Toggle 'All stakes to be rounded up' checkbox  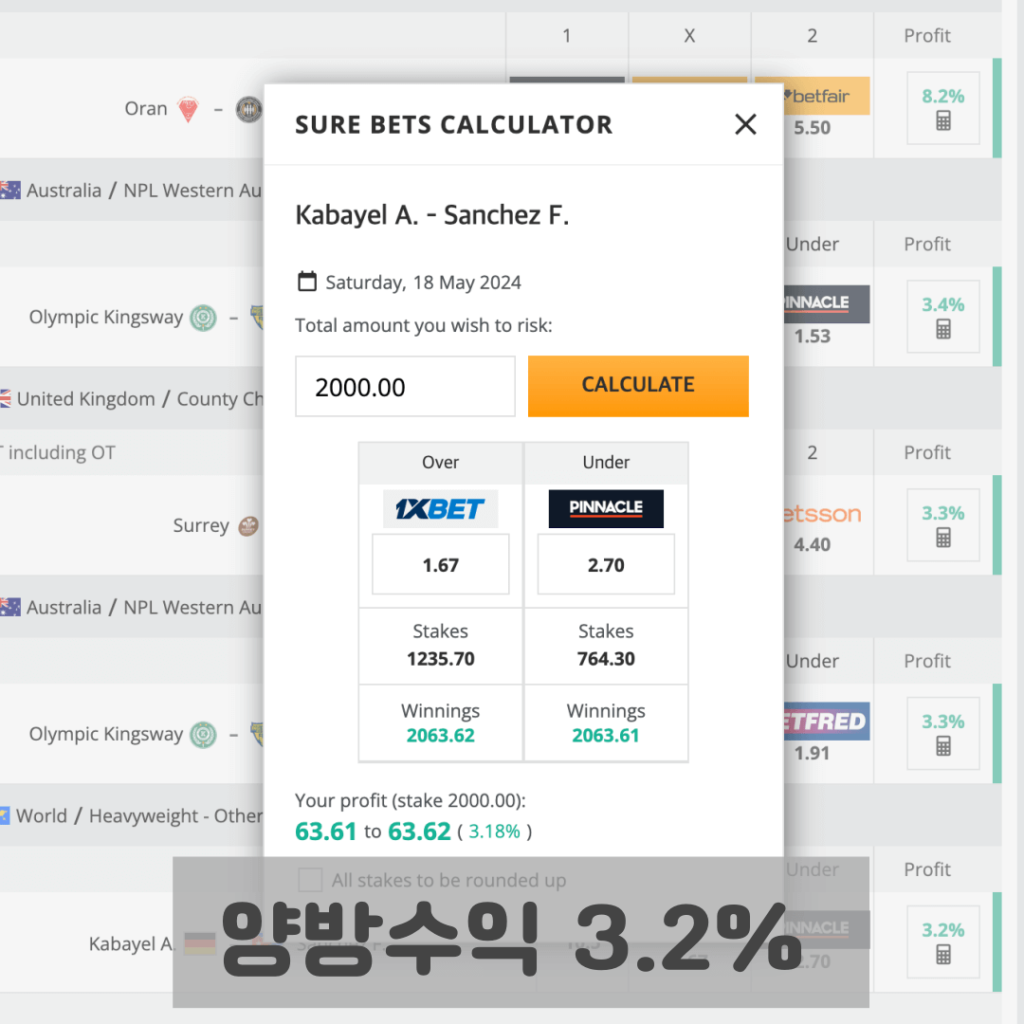[311, 880]
